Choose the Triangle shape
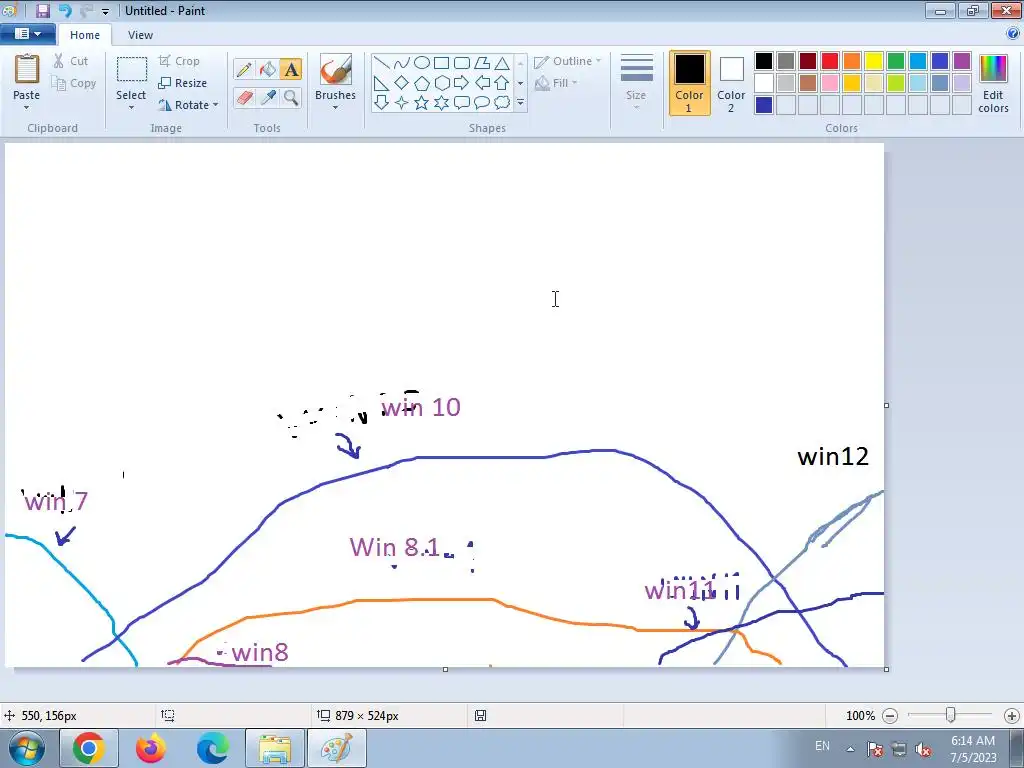Screen dimensions: 1024x768 pos(502,63)
